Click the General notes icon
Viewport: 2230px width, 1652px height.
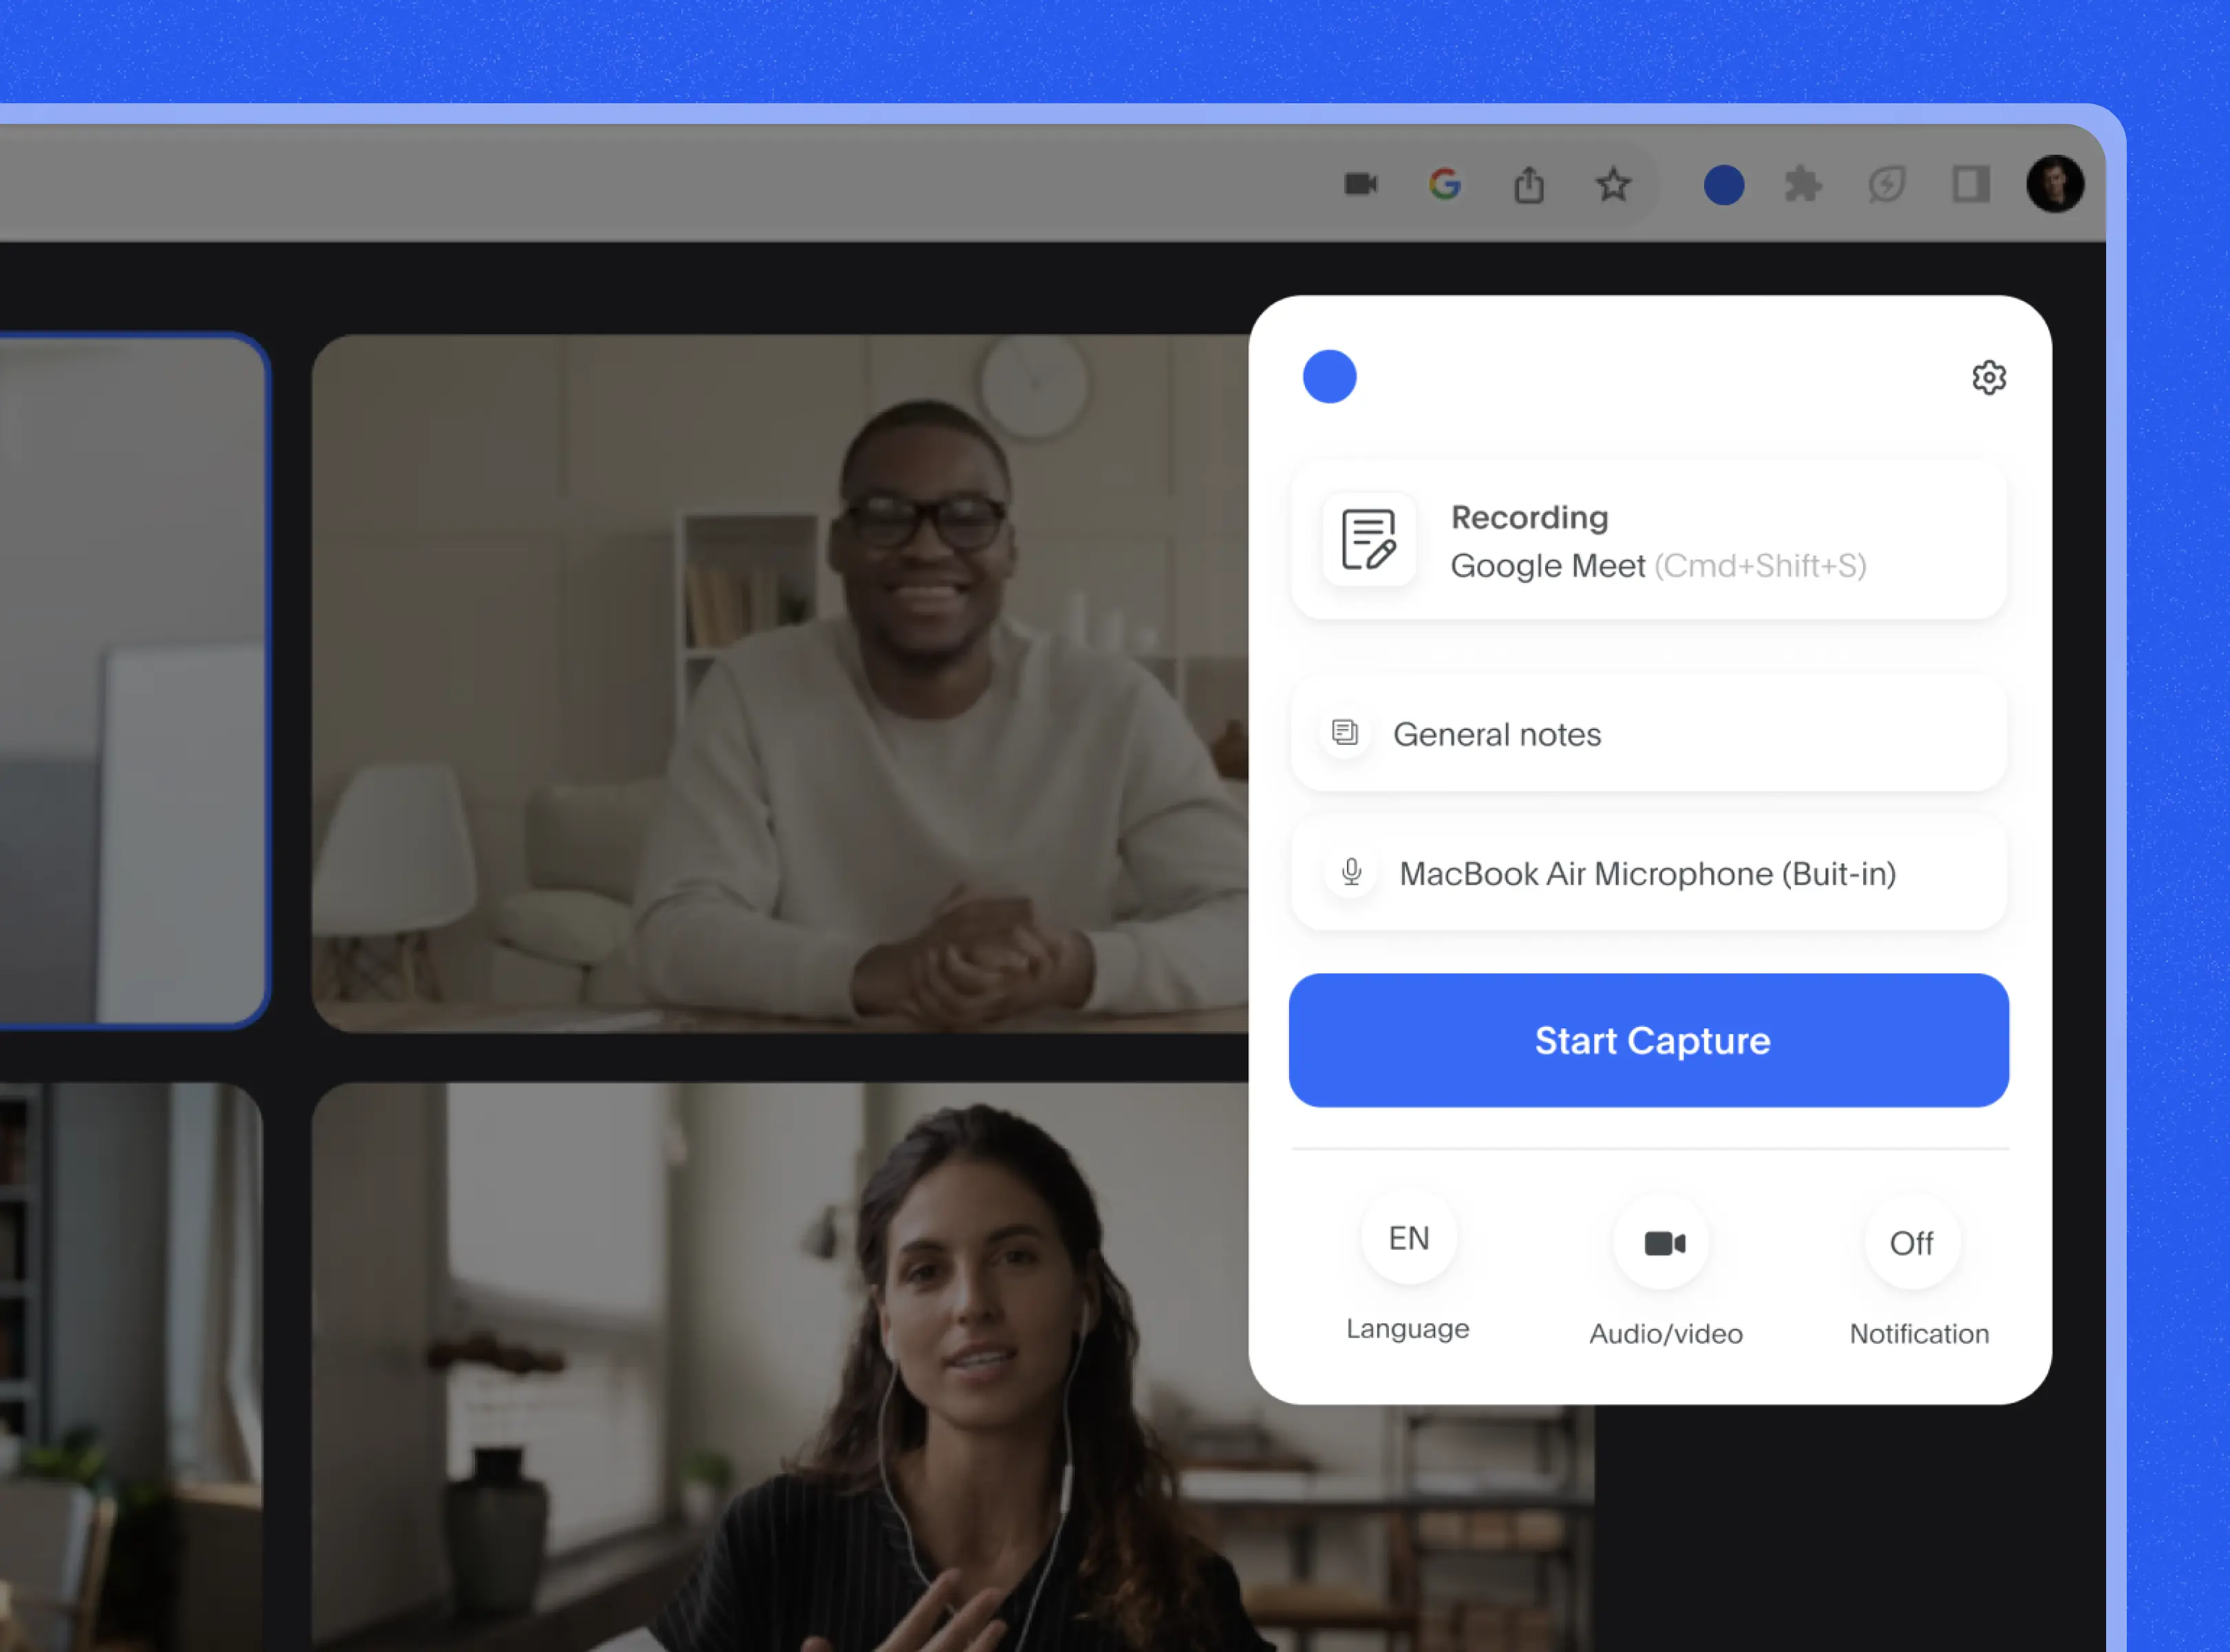1350,734
